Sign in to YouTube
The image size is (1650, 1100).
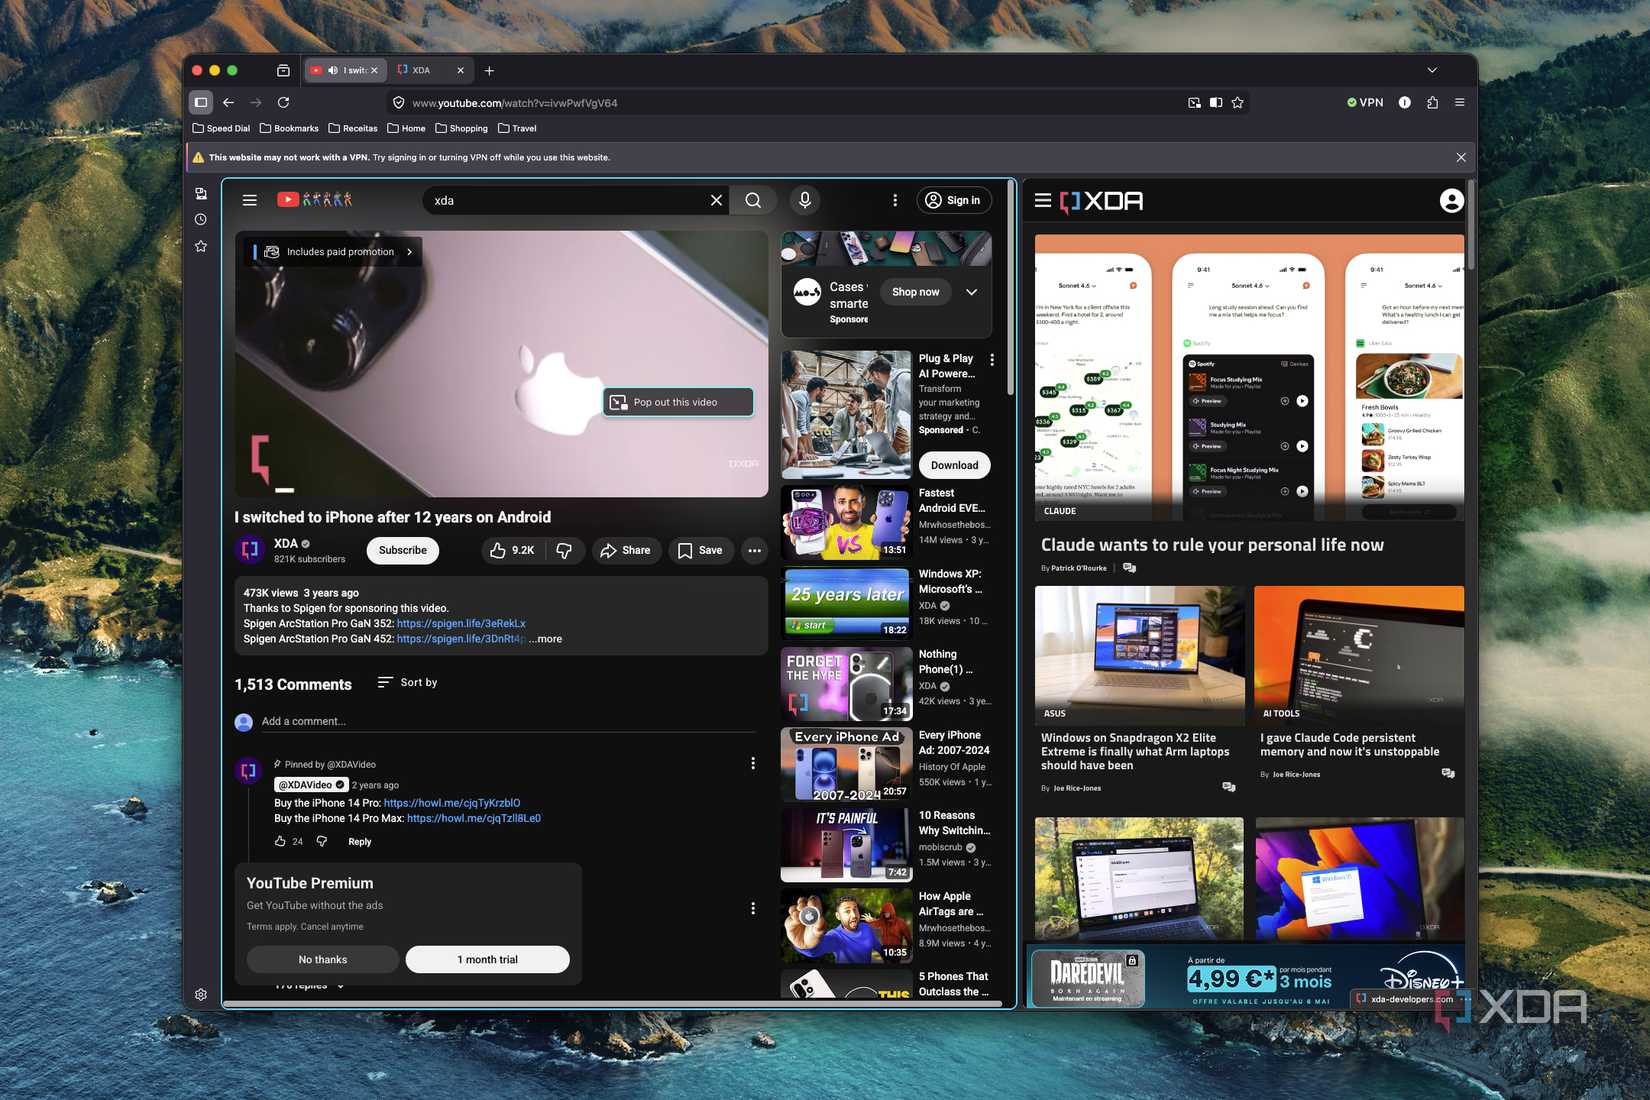[954, 200]
